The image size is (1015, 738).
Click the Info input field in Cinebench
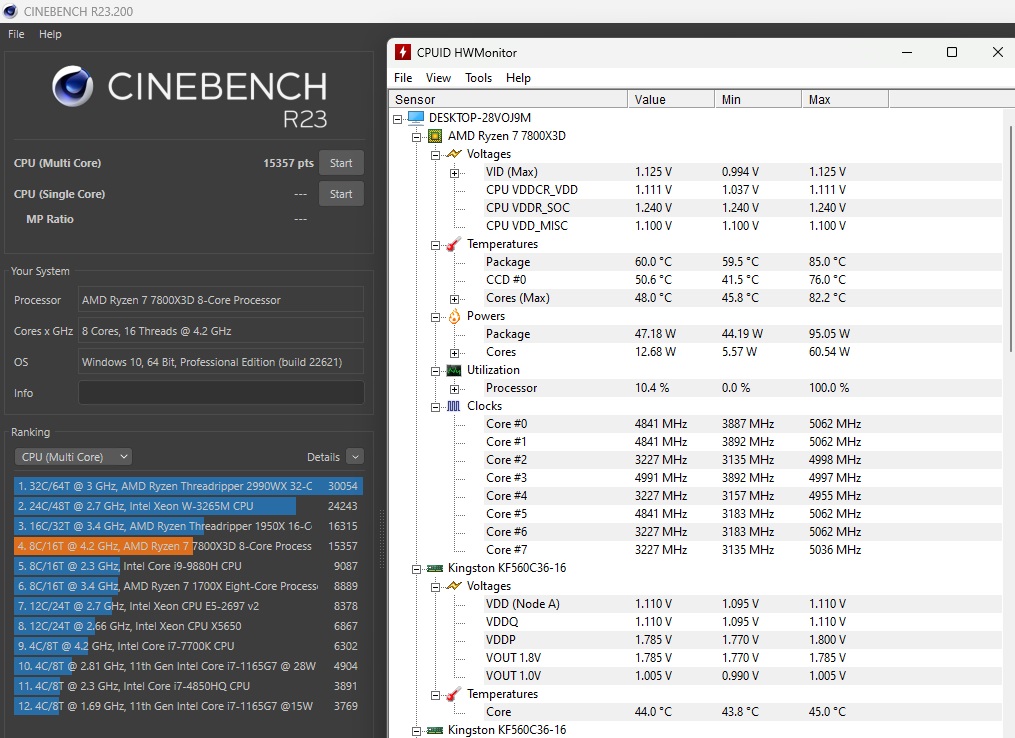[221, 393]
